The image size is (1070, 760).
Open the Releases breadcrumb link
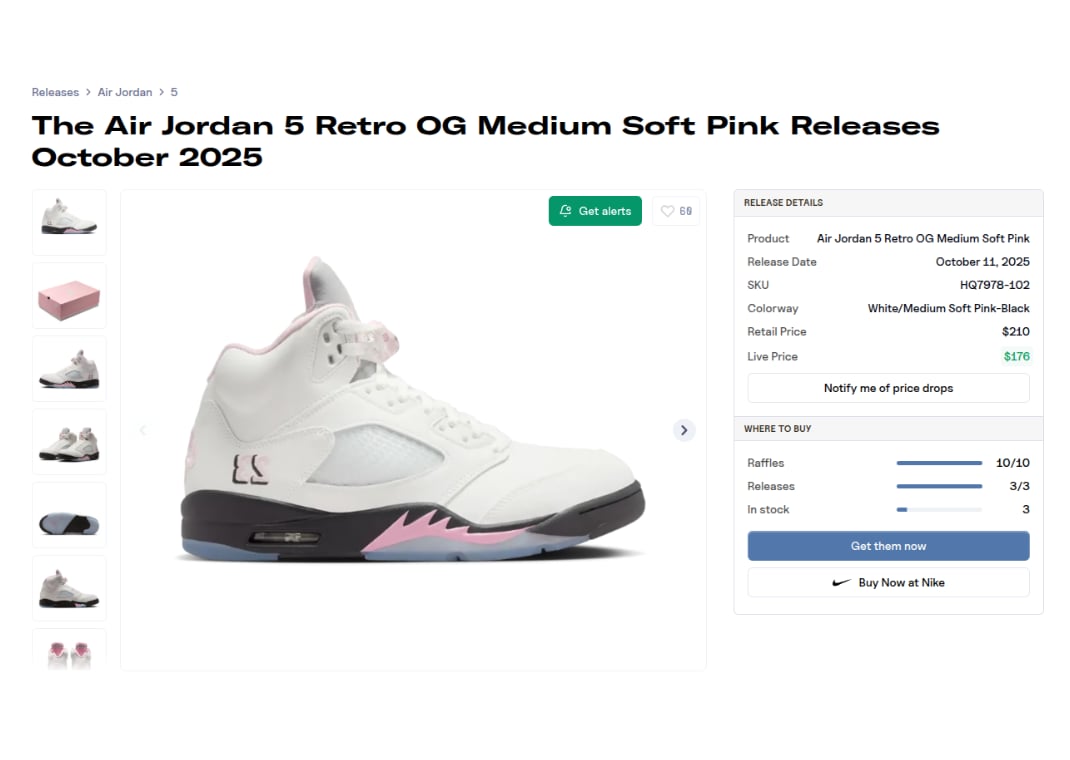[x=55, y=92]
